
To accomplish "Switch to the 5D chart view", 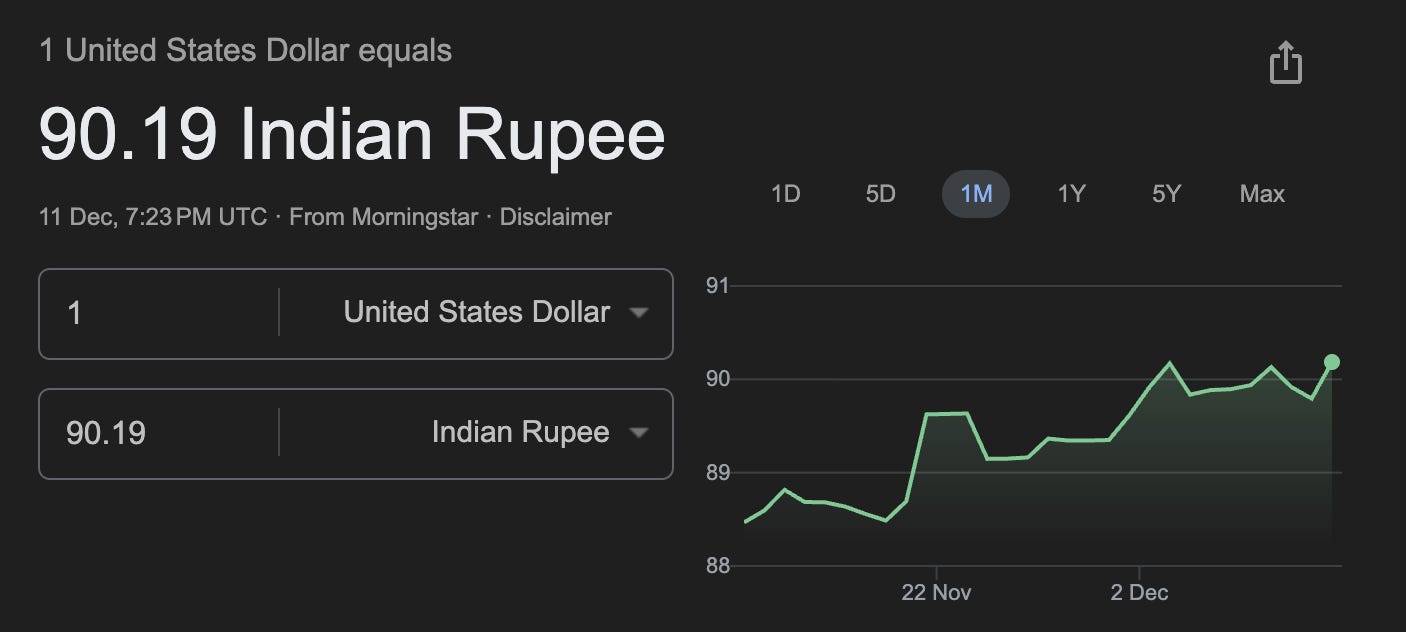I will click(880, 194).
